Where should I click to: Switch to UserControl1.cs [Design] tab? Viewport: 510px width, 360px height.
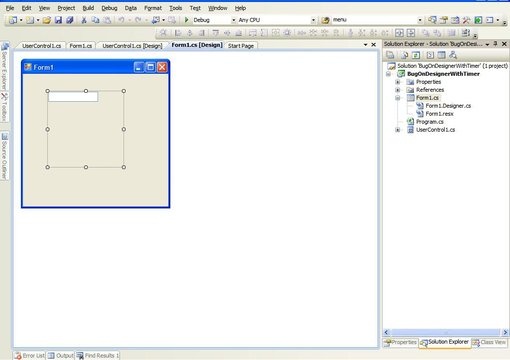click(132, 46)
